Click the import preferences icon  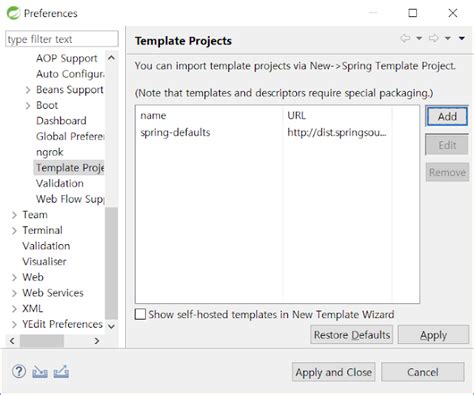[40, 372]
